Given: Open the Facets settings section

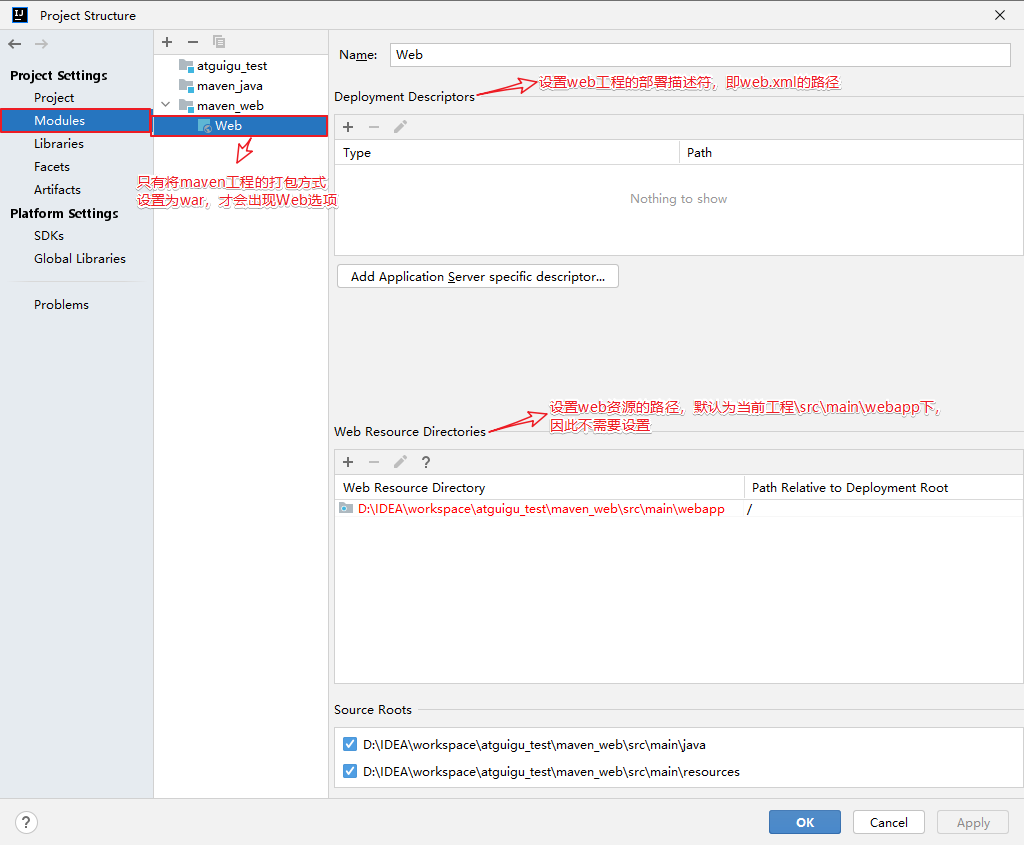Looking at the screenshot, I should pos(52,166).
